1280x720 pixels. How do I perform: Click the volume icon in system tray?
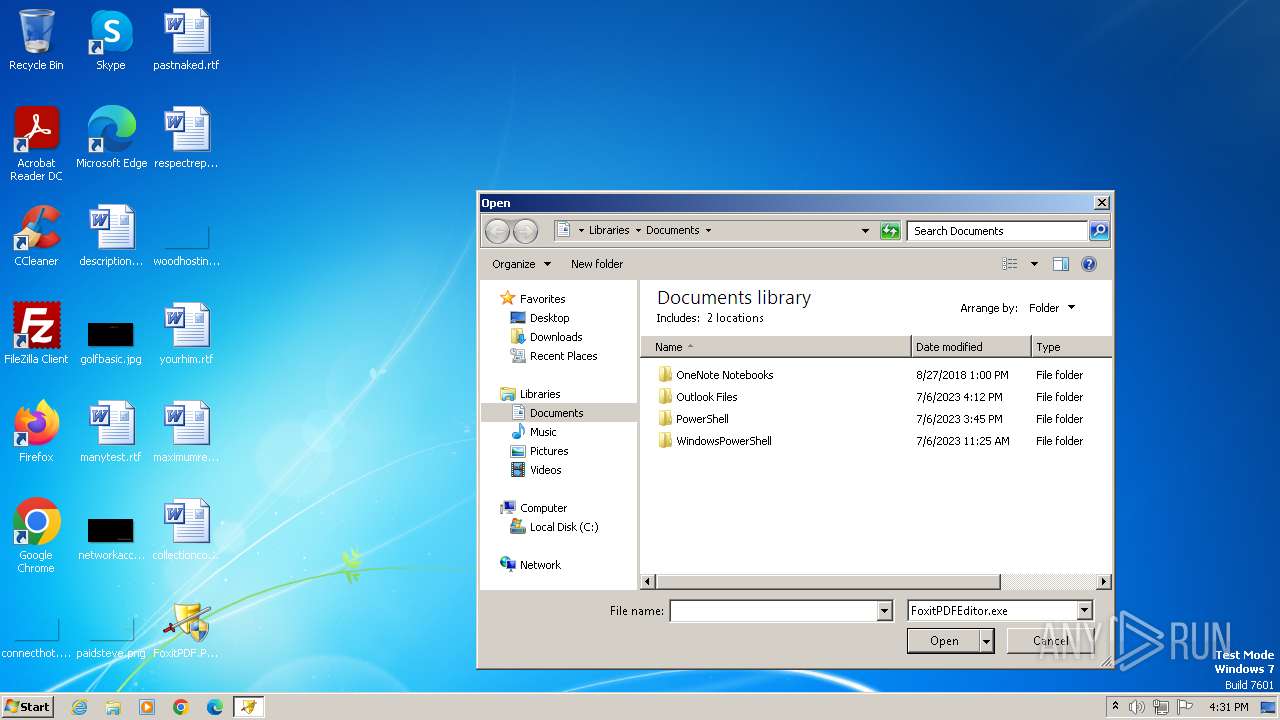click(1137, 707)
